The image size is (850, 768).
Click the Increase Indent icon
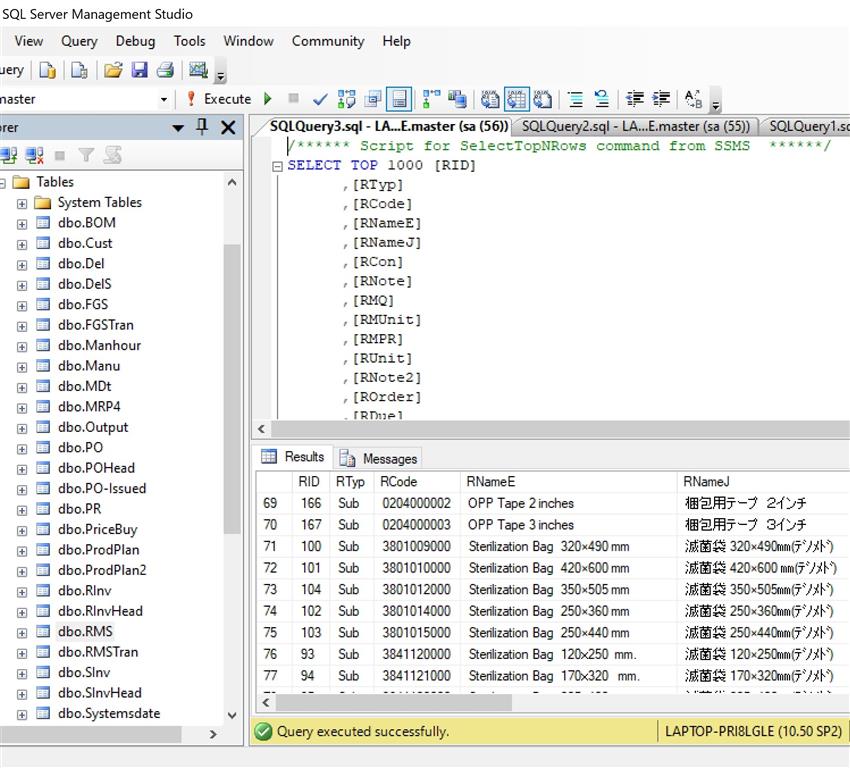tap(660, 99)
